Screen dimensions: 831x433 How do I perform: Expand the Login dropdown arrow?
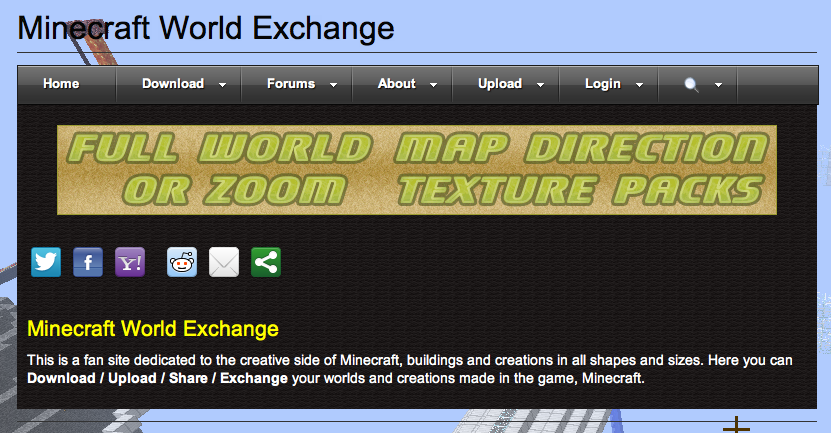[640, 85]
